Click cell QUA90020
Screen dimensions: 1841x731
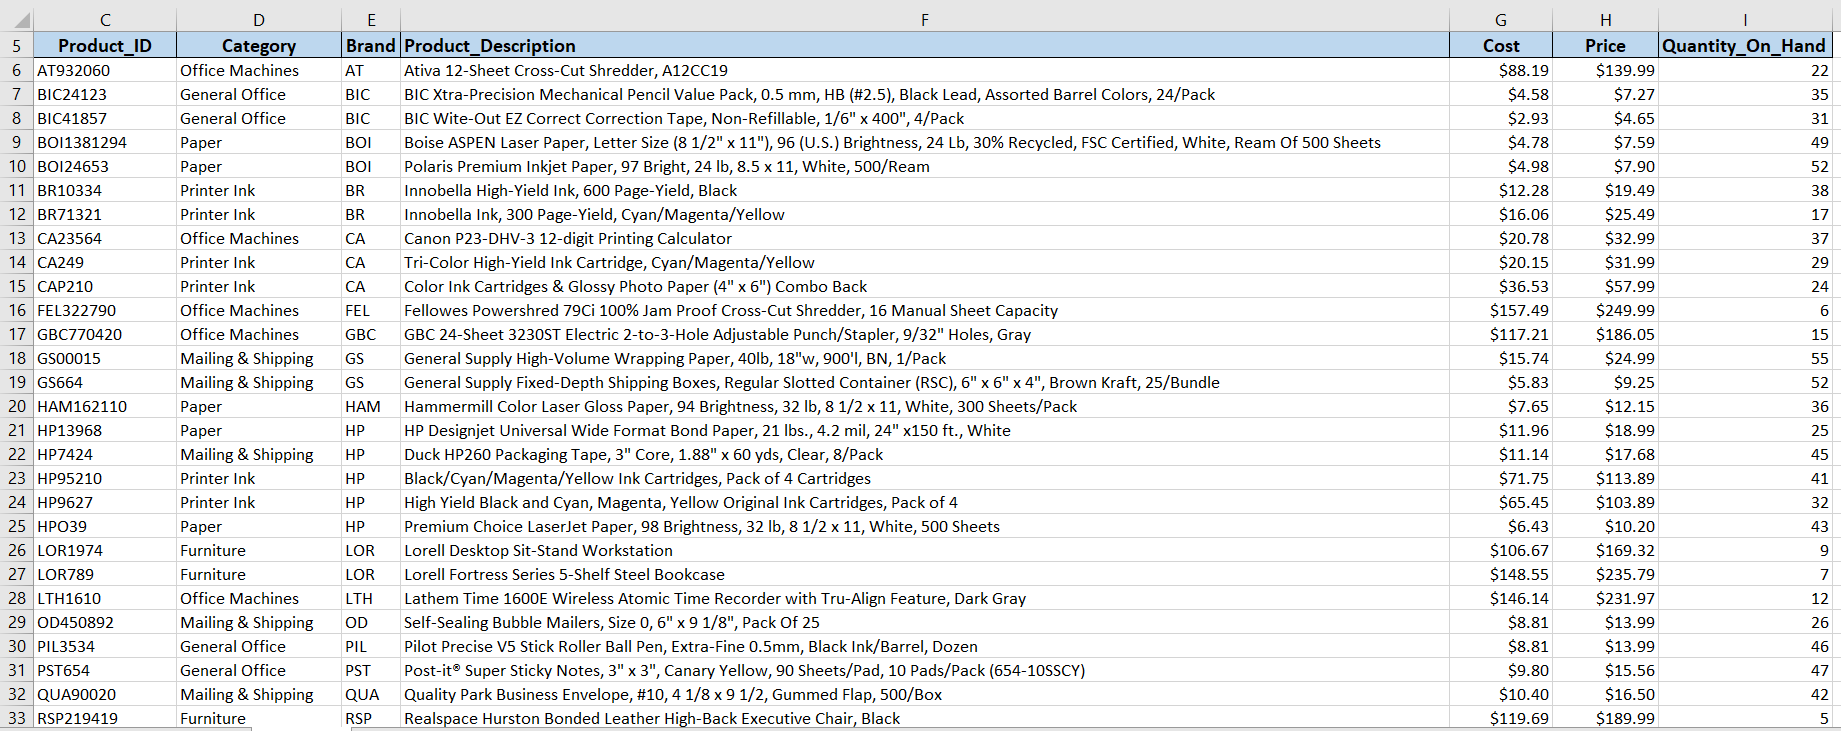[x=105, y=694]
